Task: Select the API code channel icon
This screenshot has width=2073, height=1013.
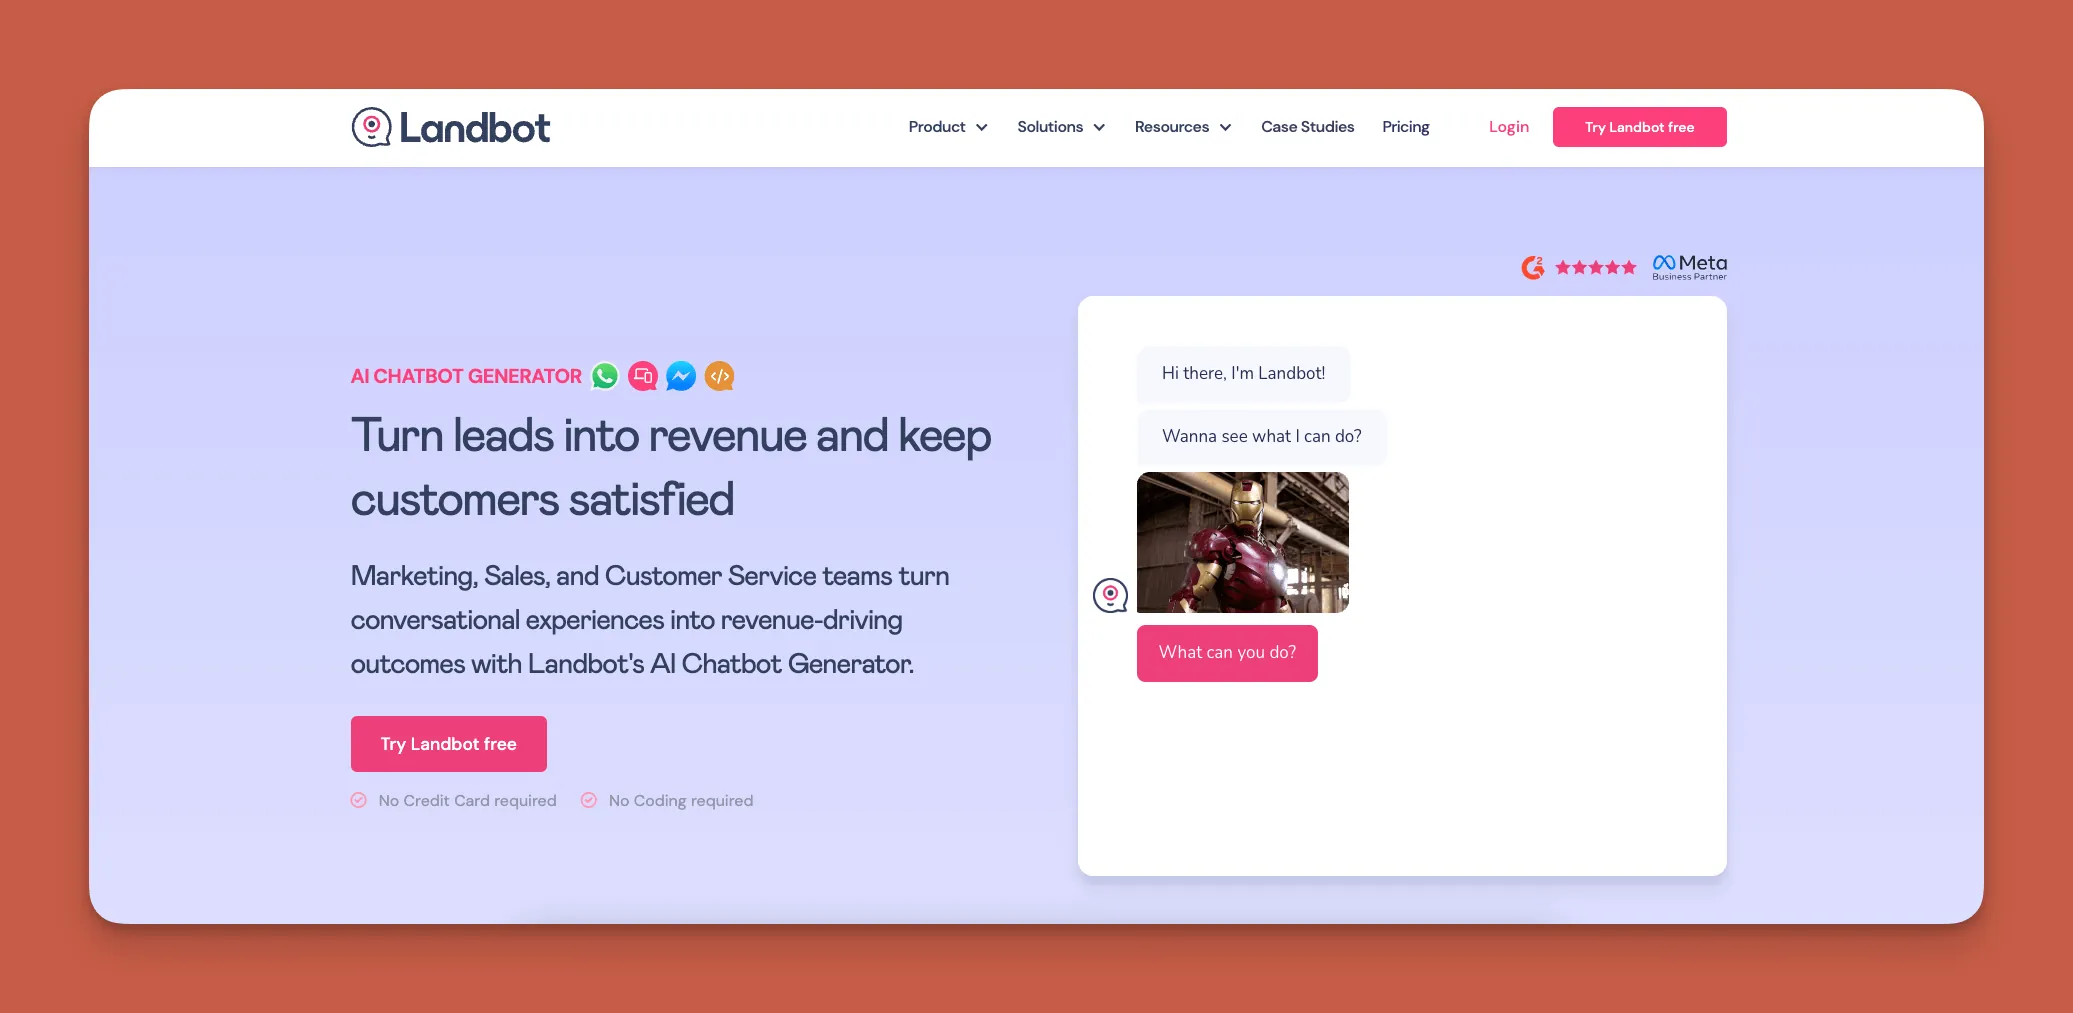Action: click(719, 376)
